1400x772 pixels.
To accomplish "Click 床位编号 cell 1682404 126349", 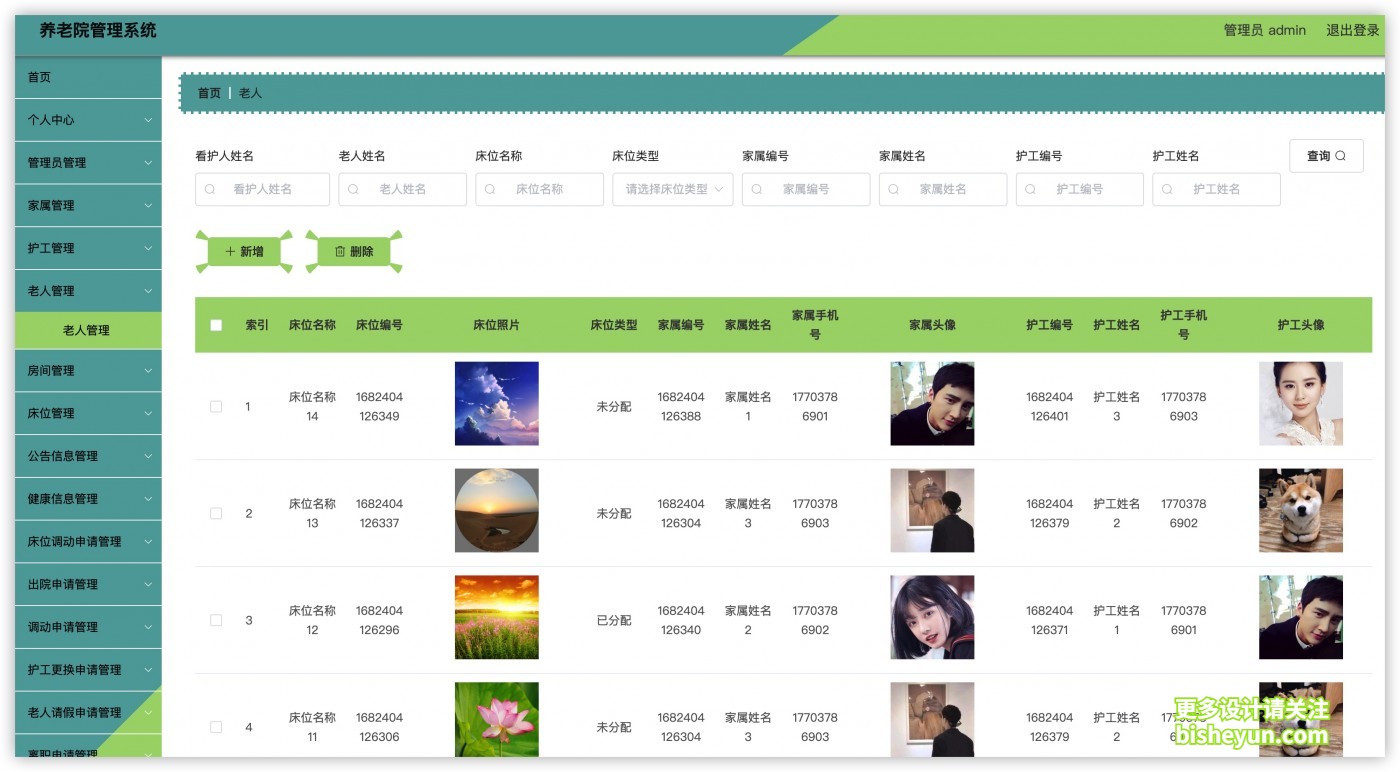I will [379, 407].
